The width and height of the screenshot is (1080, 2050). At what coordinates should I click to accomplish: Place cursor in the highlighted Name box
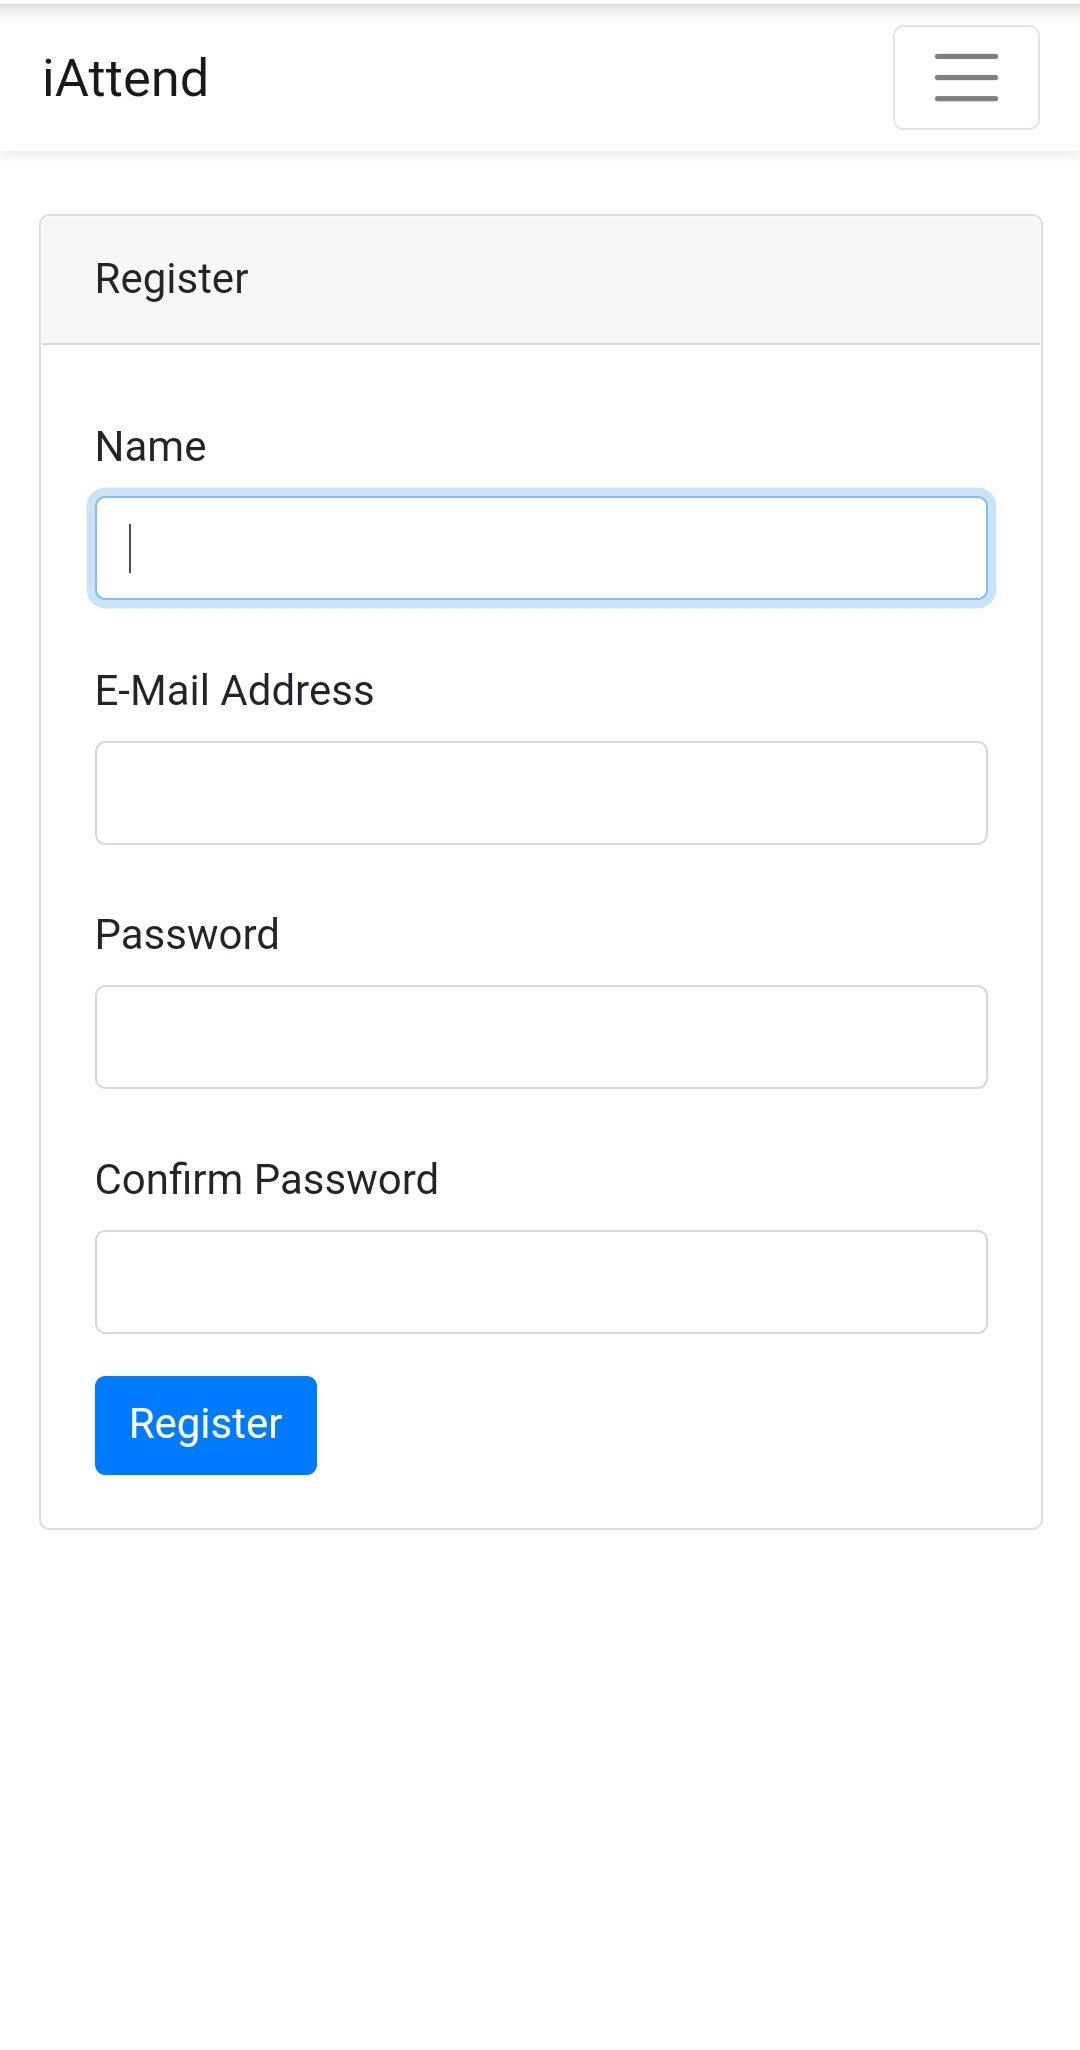pyautogui.click(x=541, y=548)
